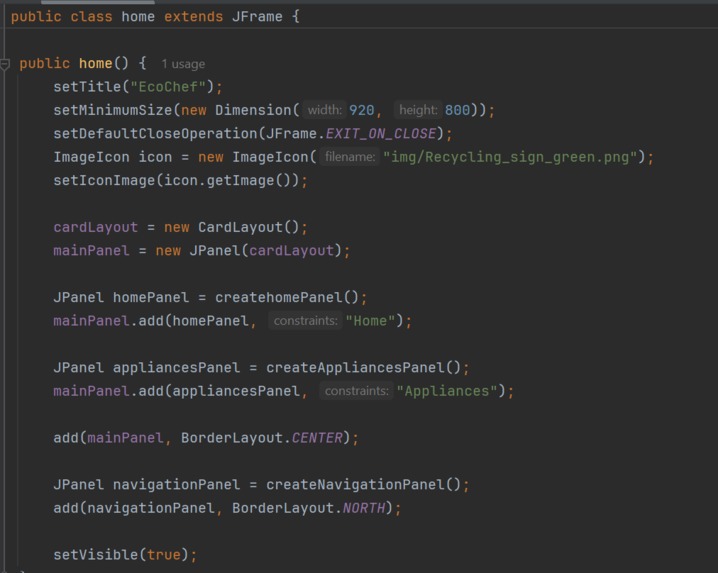This screenshot has height=573, width=718.
Task: Click 'cardLayout' argument inside JPanel constructor
Action: tap(291, 251)
